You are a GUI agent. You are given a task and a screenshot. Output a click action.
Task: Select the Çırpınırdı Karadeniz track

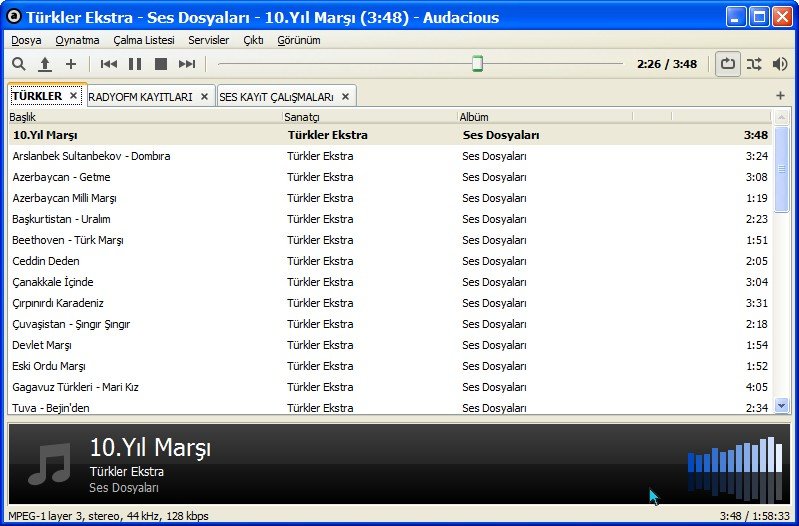click(x=390, y=303)
